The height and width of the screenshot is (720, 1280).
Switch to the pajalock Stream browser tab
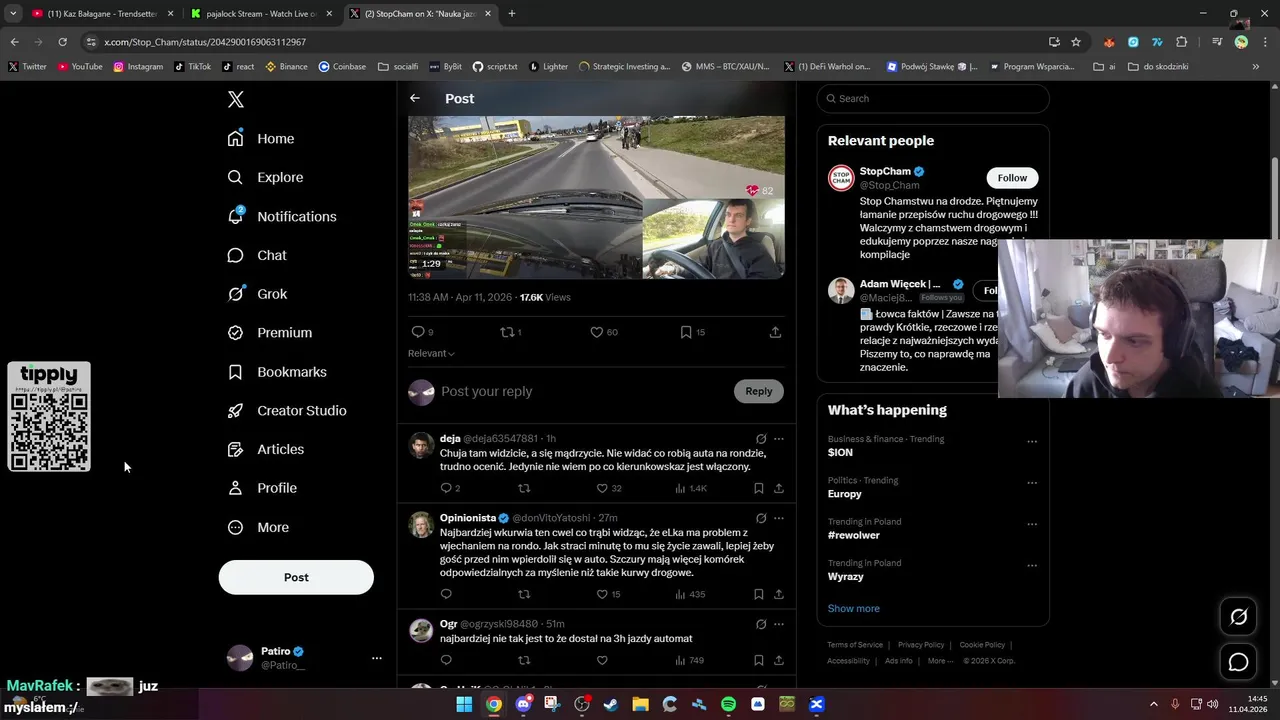(262, 14)
